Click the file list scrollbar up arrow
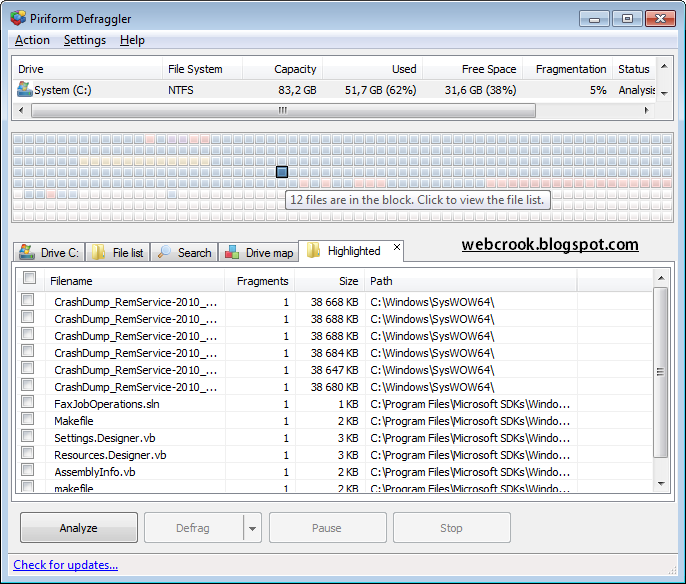The image size is (686, 584). tap(661, 278)
